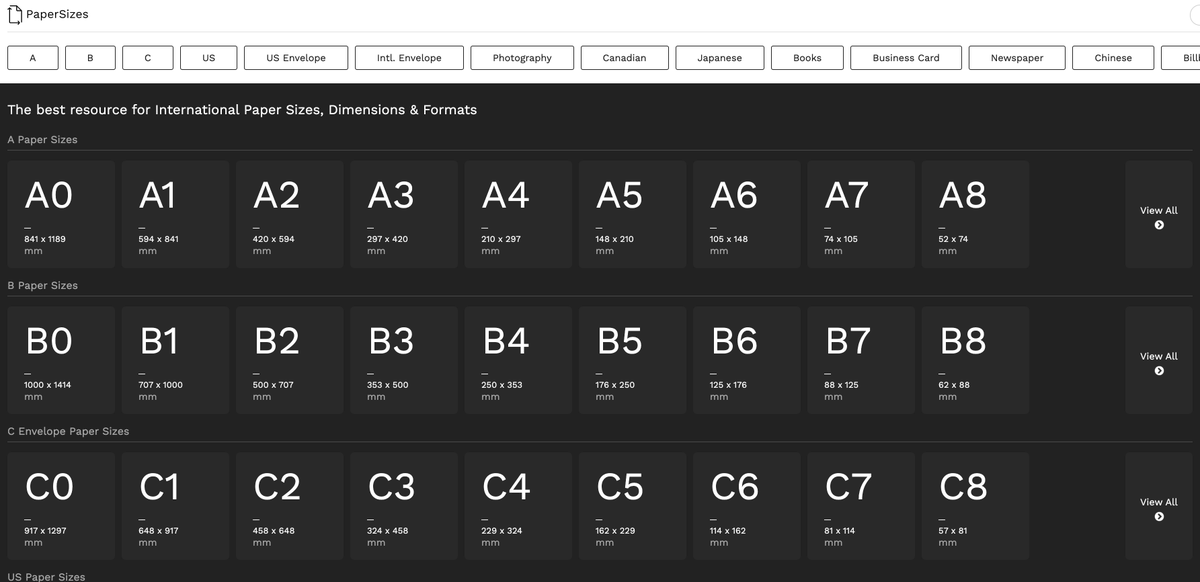This screenshot has width=1200, height=582.
Task: Open the B5 size card
Action: pyautogui.click(x=632, y=361)
